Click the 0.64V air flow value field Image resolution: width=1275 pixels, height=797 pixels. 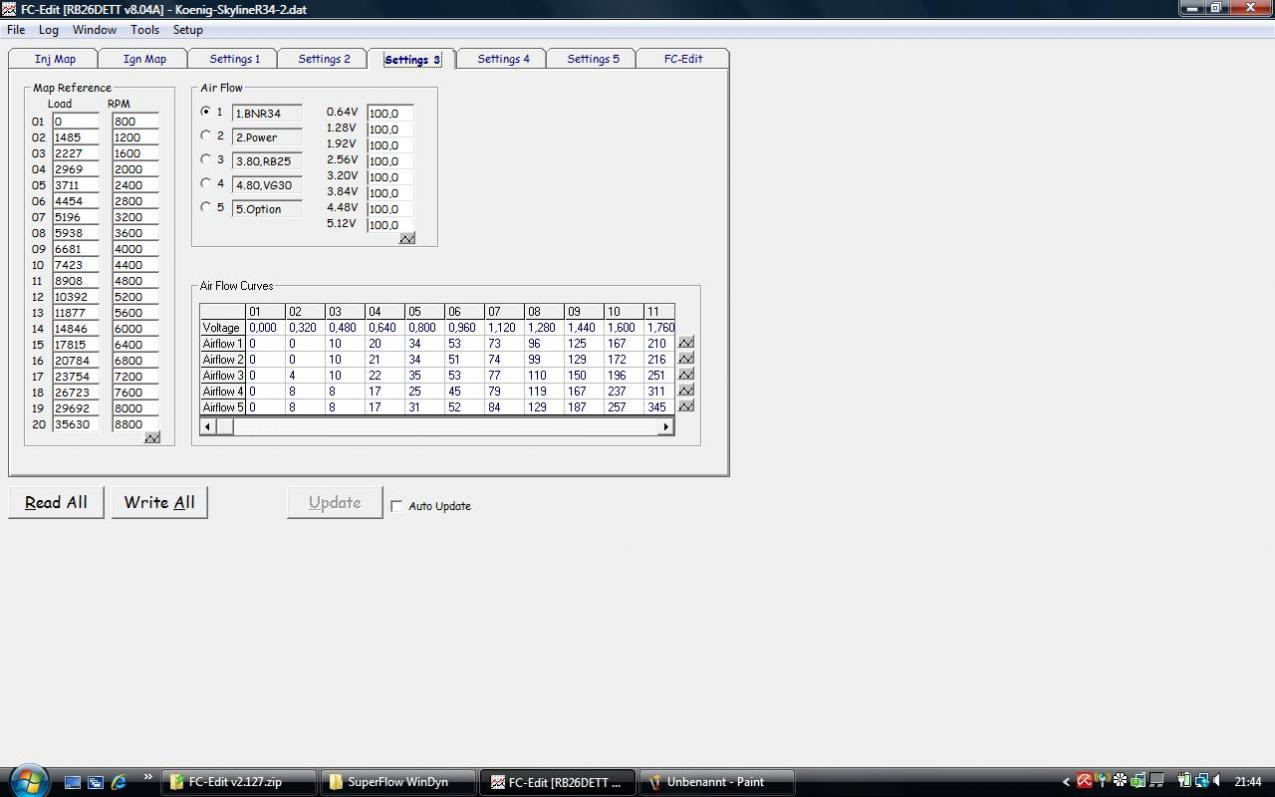pyautogui.click(x=389, y=113)
